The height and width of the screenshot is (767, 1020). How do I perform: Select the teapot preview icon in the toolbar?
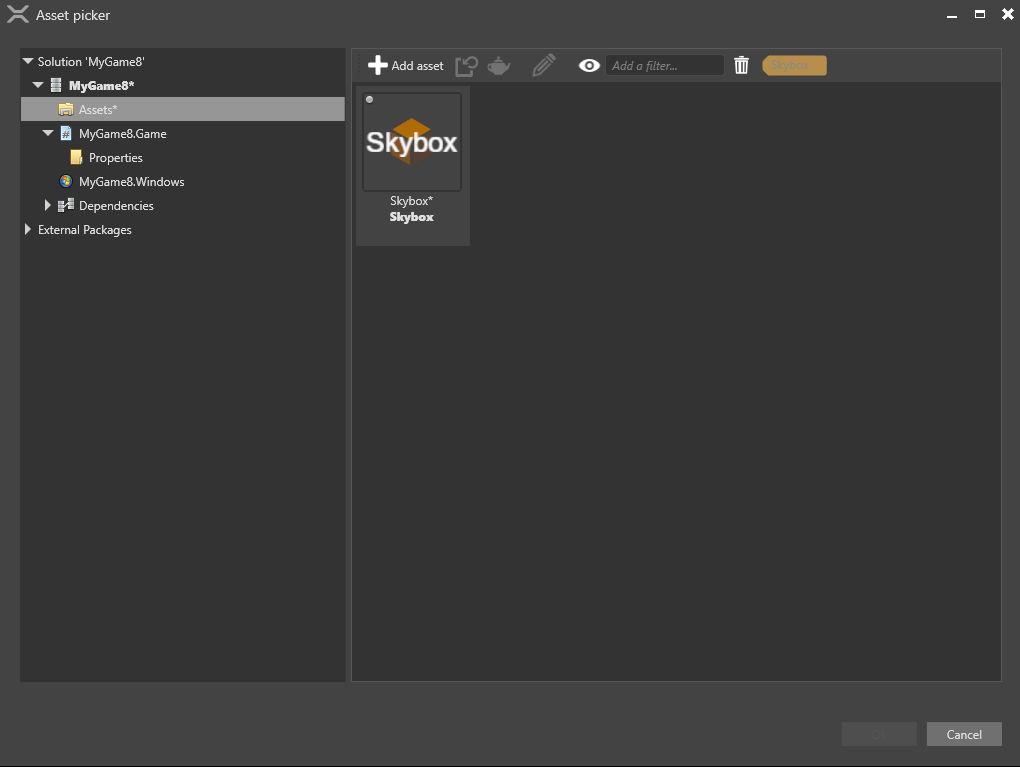coord(498,65)
